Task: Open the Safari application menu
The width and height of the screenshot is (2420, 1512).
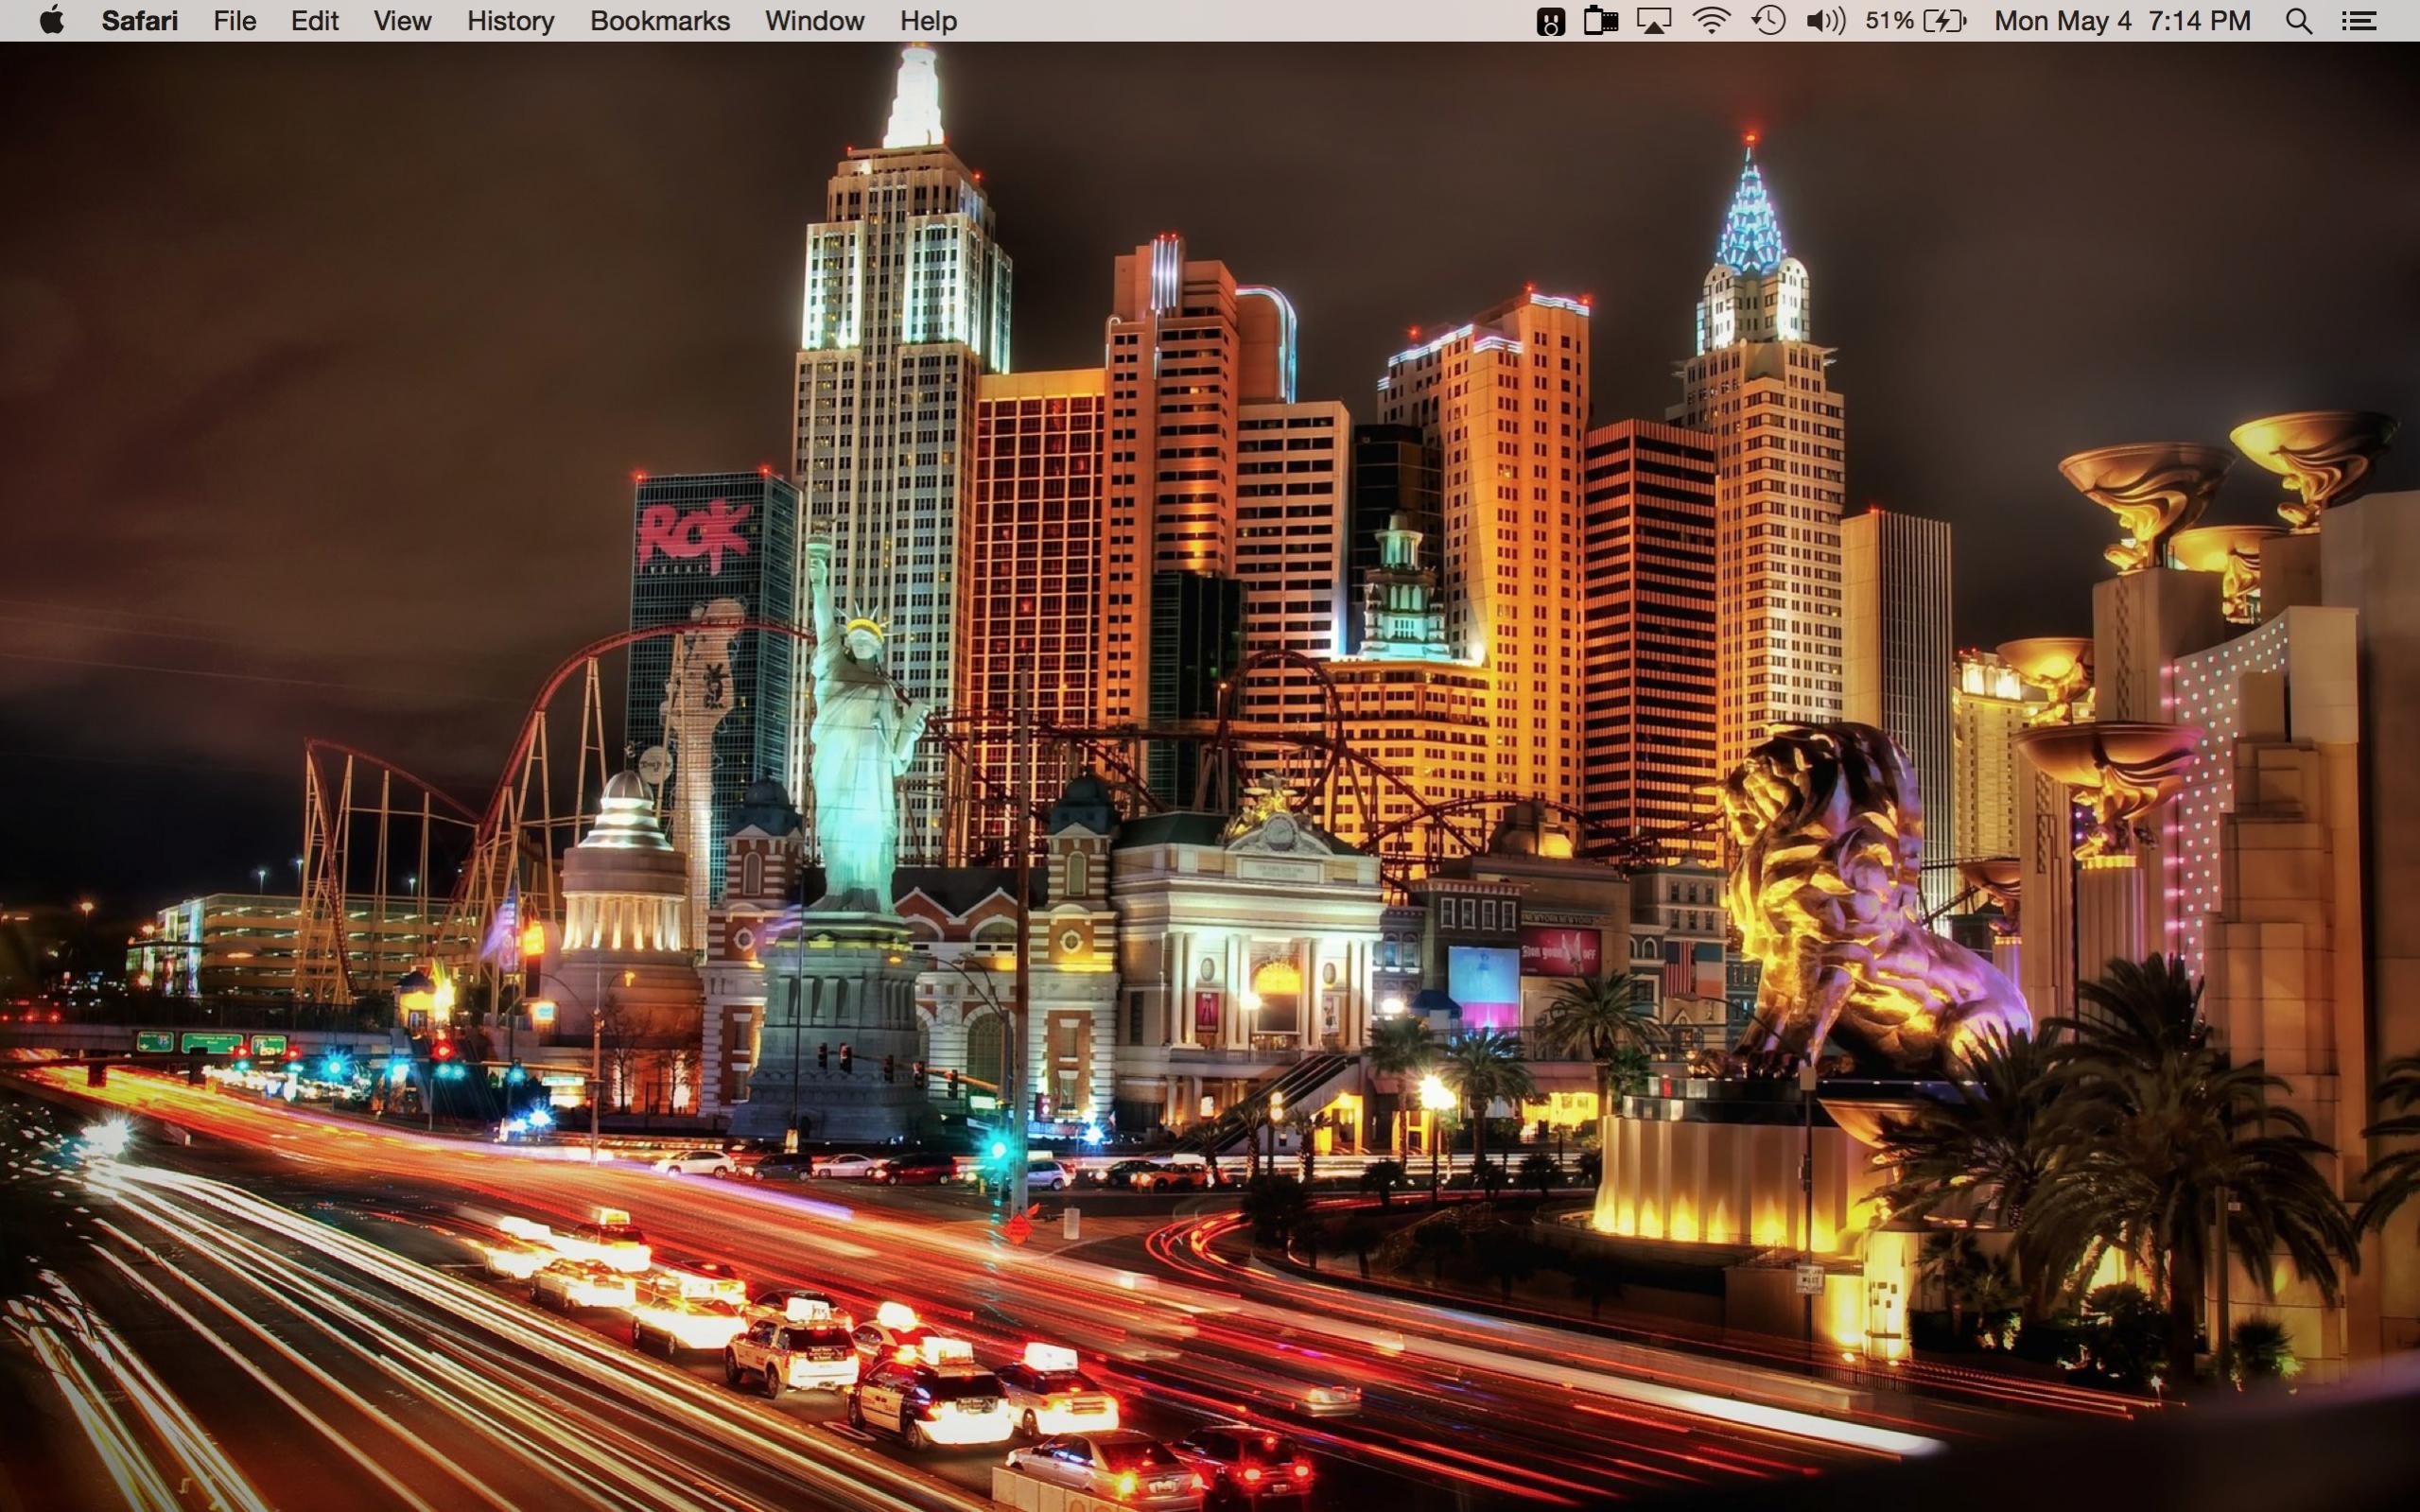Action: coord(139,21)
